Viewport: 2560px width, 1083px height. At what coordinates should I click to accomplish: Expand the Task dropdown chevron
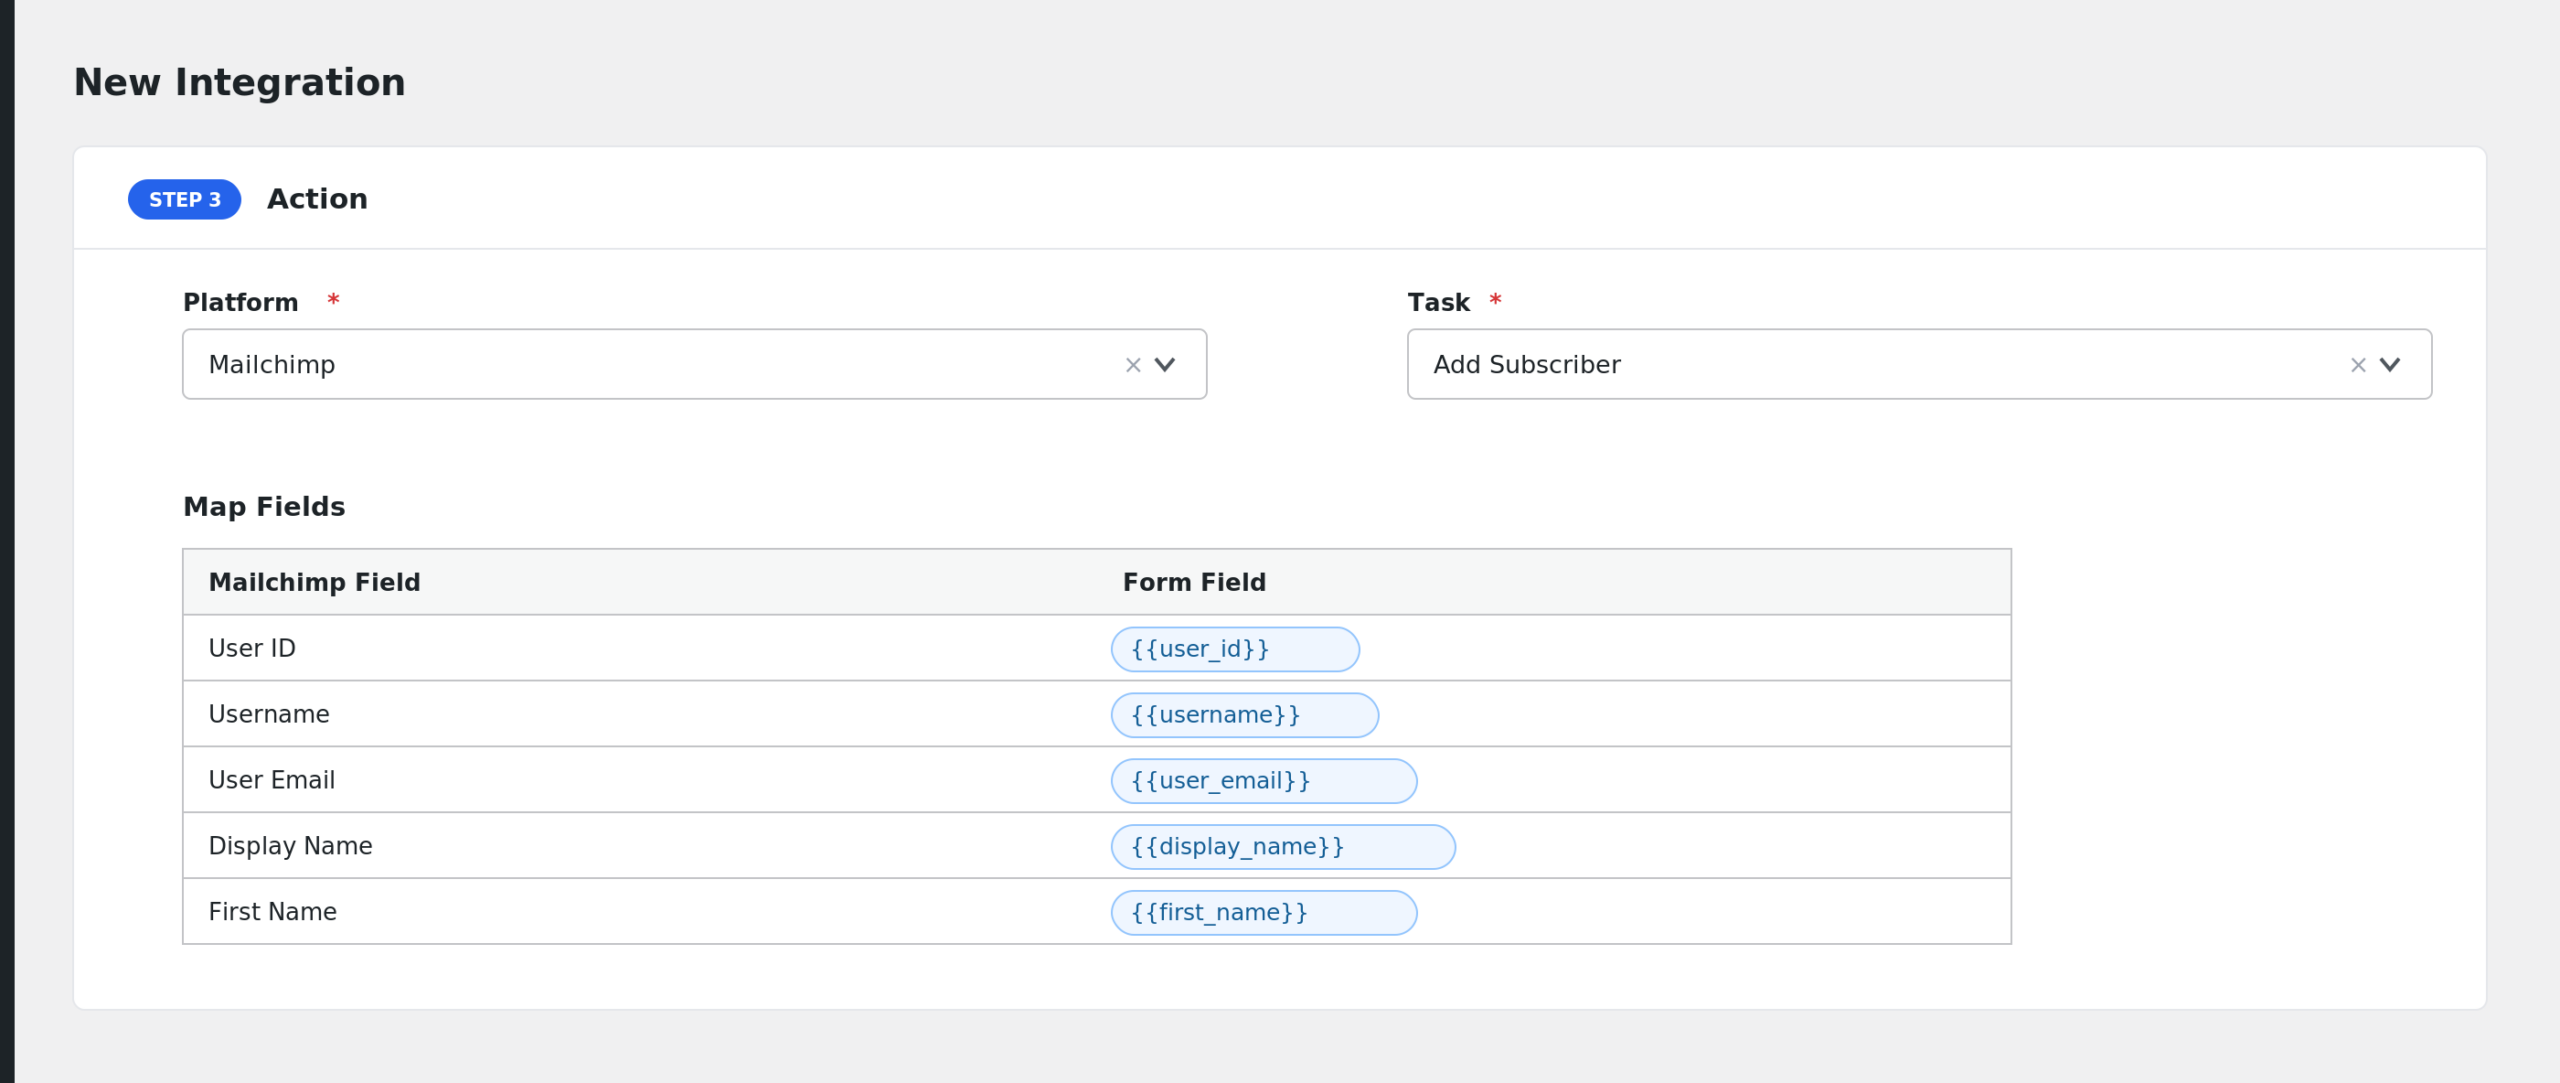[x=2390, y=365]
